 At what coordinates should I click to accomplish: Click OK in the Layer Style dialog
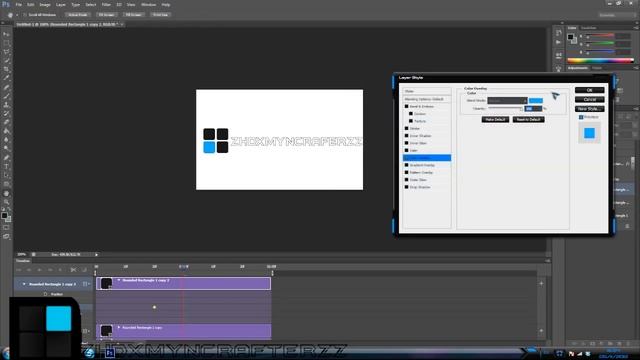[x=589, y=90]
